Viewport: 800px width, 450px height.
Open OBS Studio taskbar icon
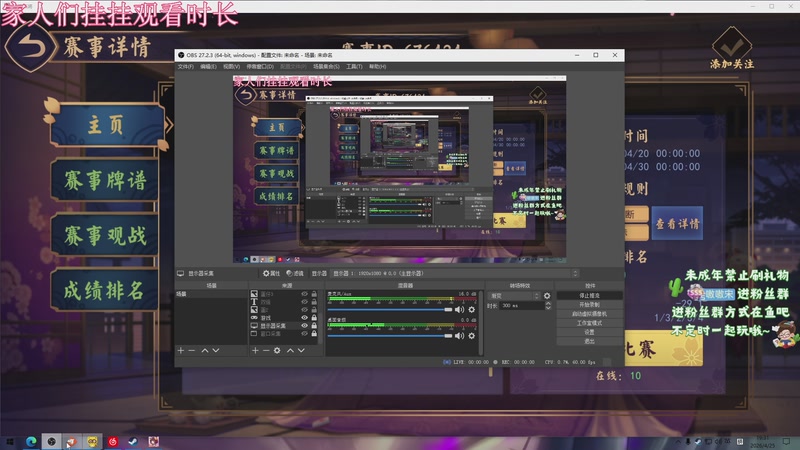click(x=52, y=441)
